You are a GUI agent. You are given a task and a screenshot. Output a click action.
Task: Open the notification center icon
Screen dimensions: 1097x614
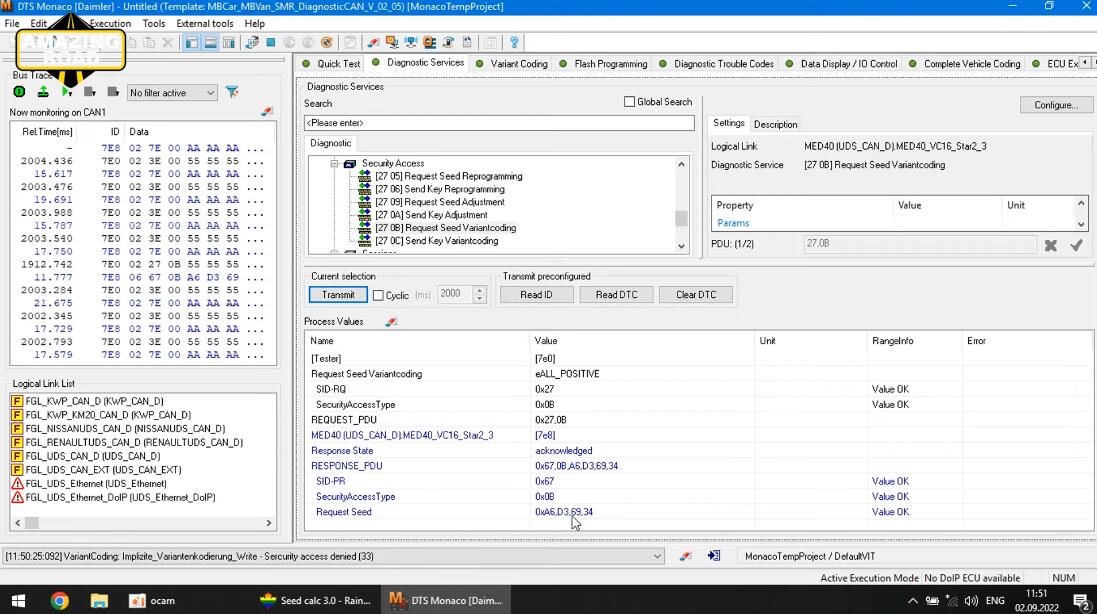[x=1080, y=600]
